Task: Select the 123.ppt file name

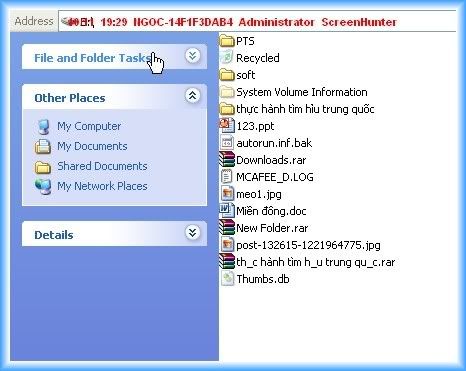Action: tap(255, 126)
